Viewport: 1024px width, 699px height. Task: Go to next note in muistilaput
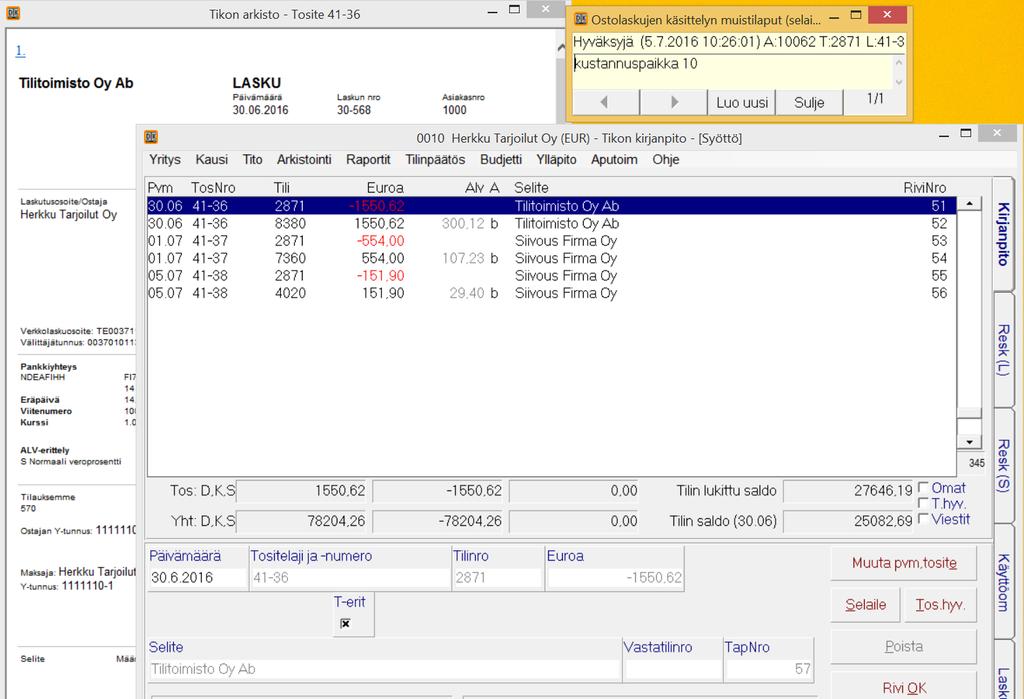(x=674, y=102)
